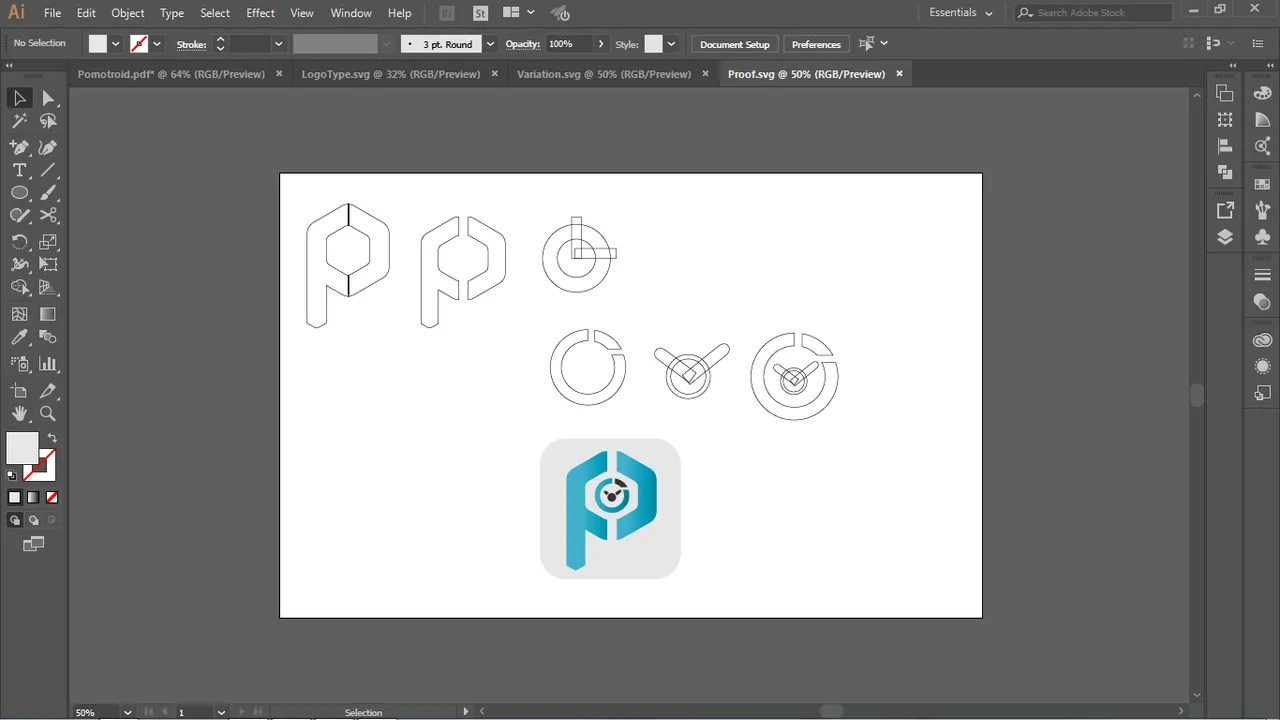
Task: Select the Scale tool
Action: click(x=48, y=242)
